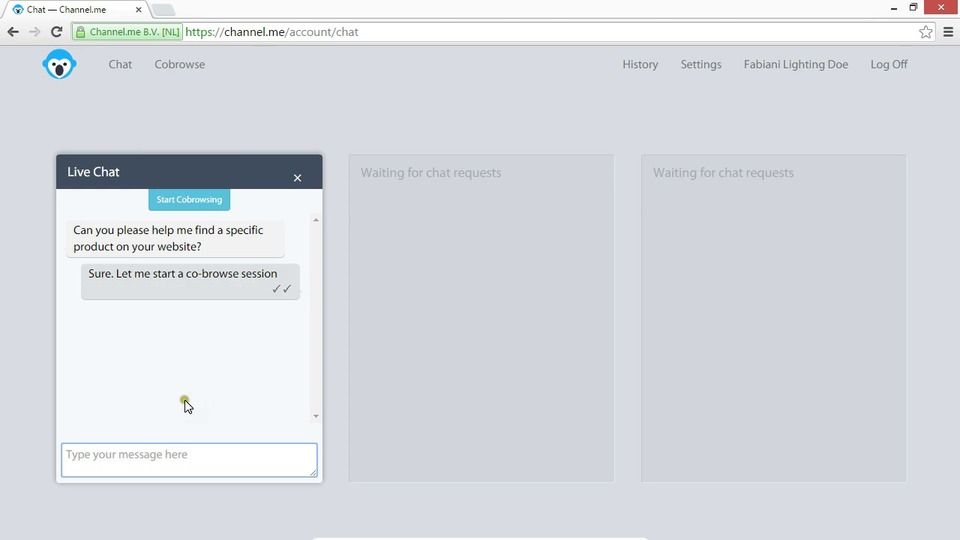Screen dimensions: 960x540
Task: Click the chat scrollbar up arrow
Action: click(x=316, y=220)
